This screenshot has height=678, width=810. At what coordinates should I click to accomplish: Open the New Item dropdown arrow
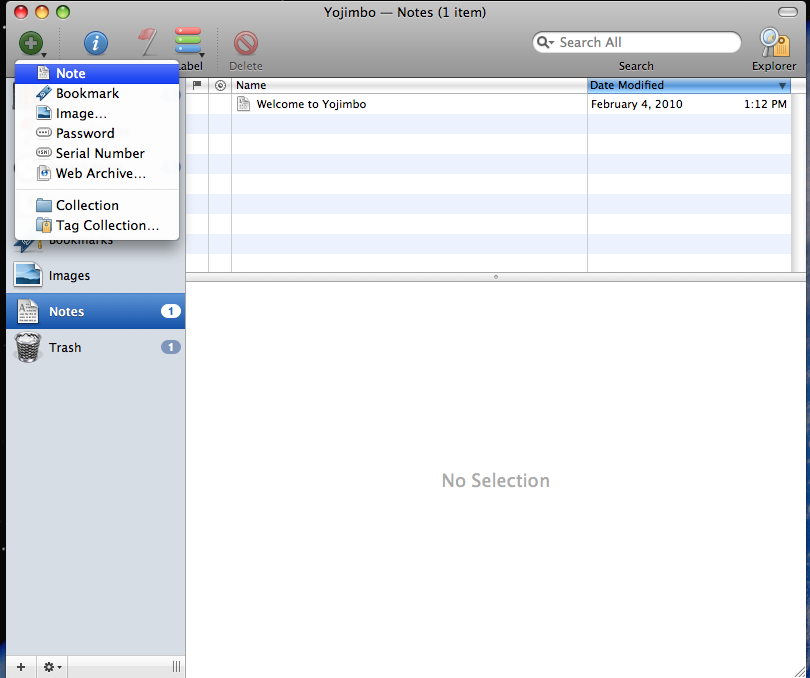coord(44,55)
